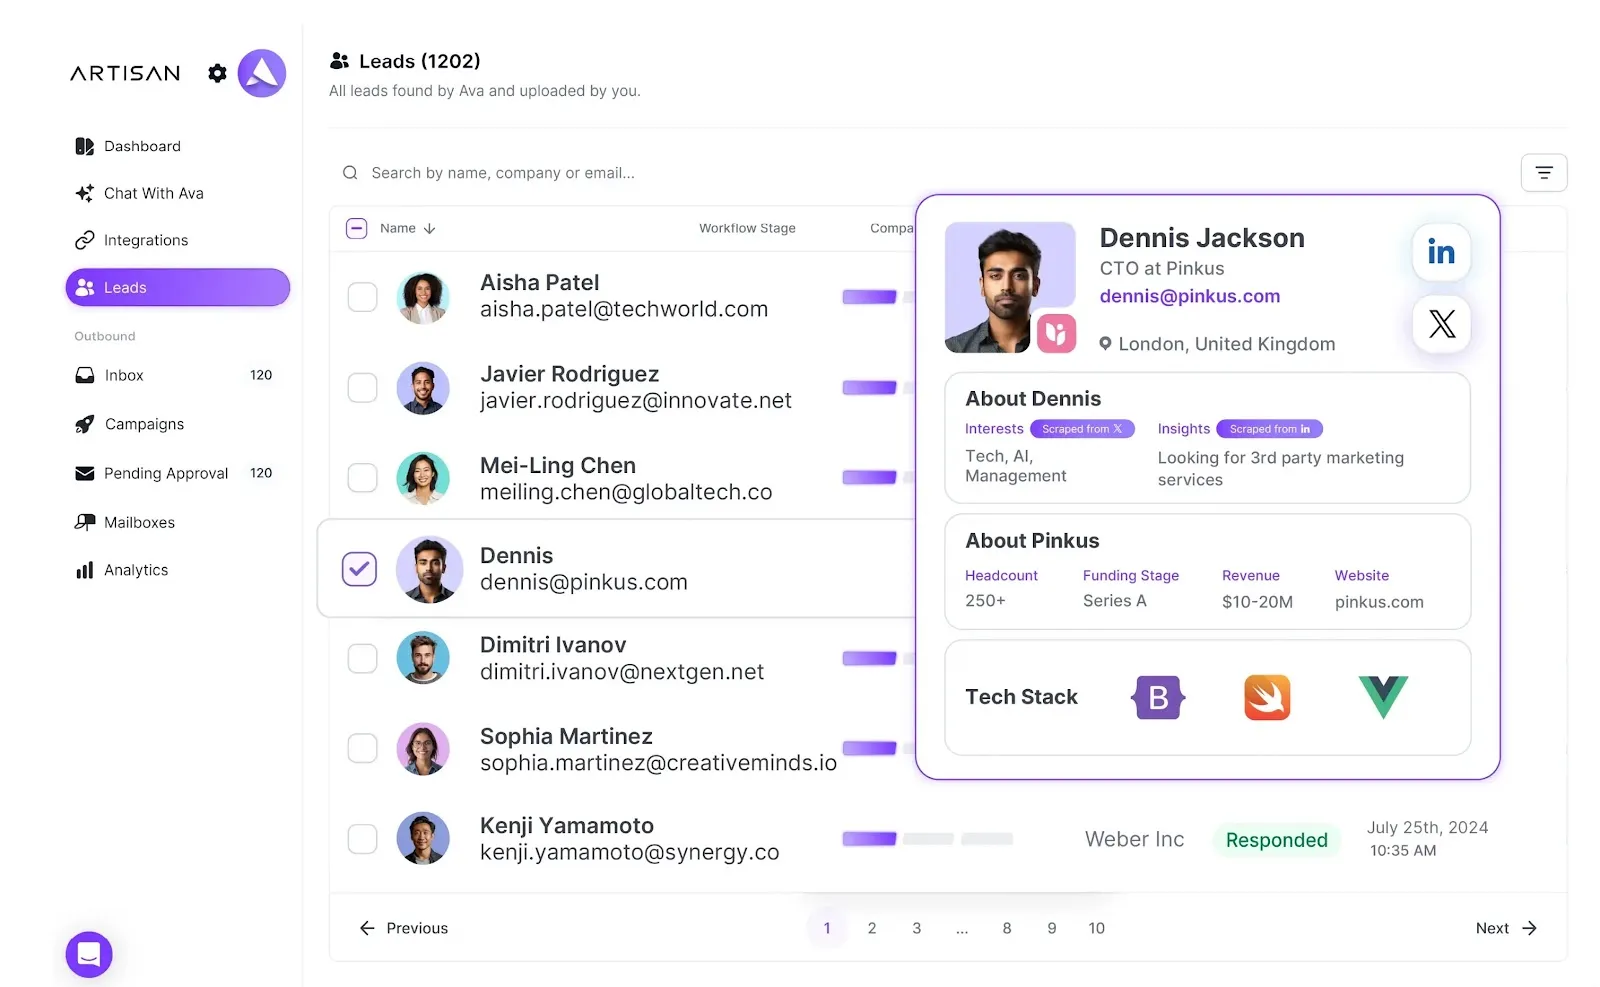
Task: Click dennis@pinkus.com link in profile card
Action: coord(1190,296)
